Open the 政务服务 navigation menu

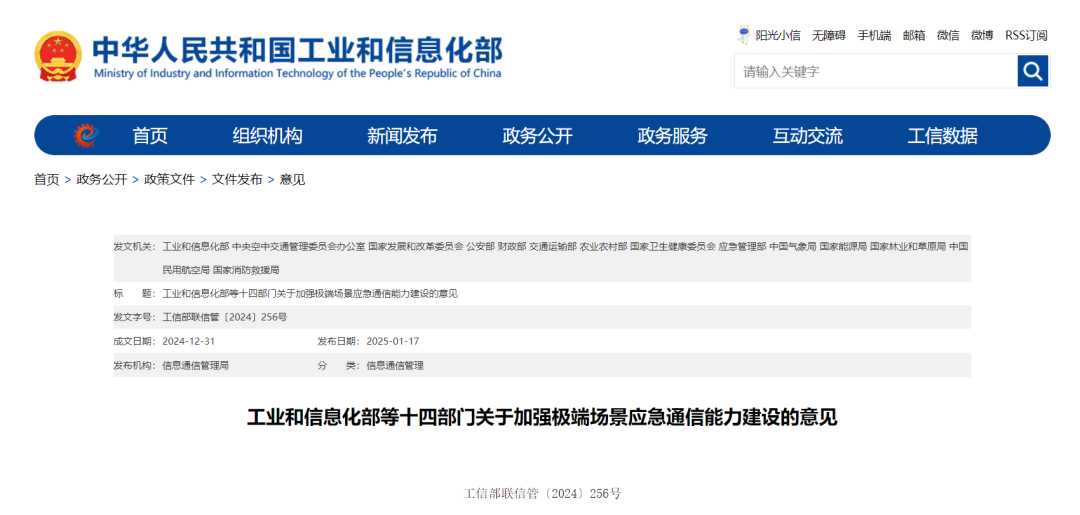672,136
